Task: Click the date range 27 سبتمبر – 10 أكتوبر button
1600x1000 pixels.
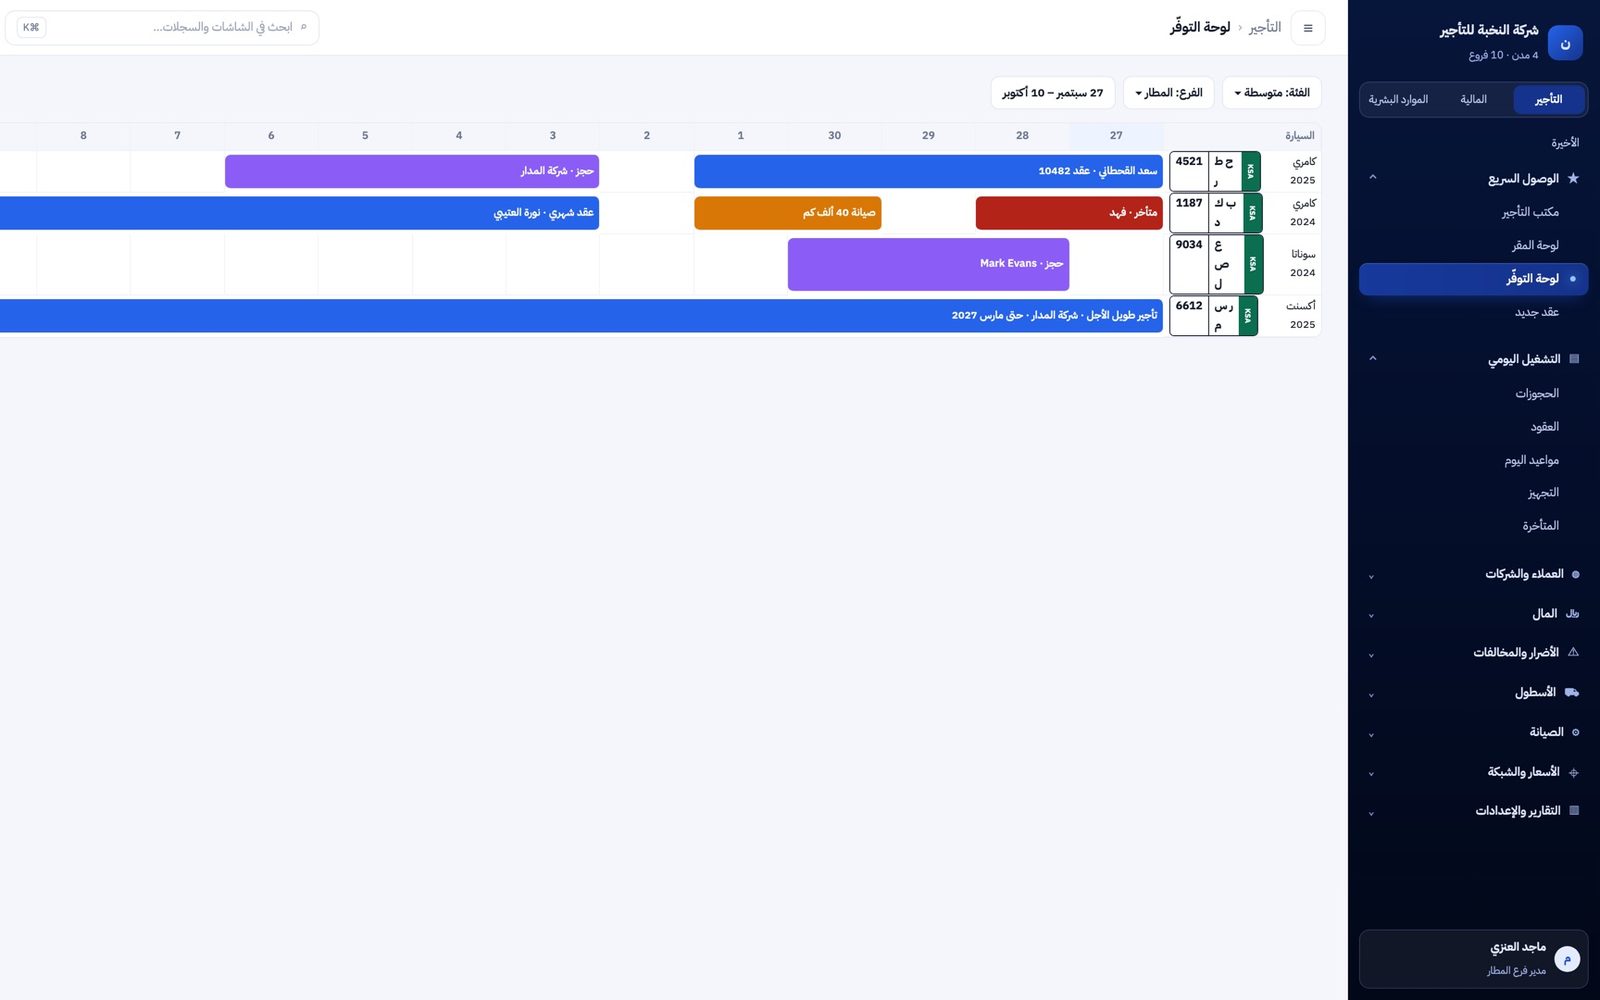Action: pos(1053,93)
